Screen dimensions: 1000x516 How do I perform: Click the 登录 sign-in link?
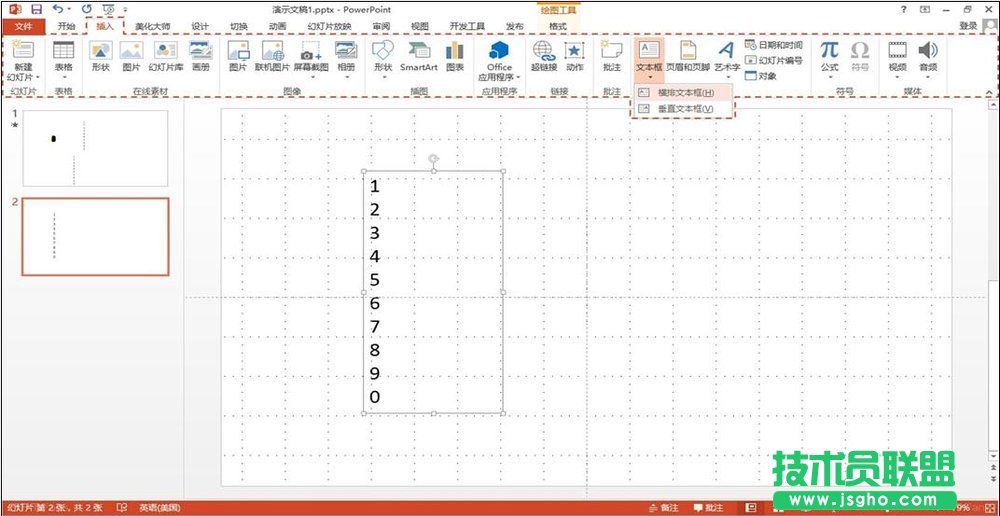(967, 26)
